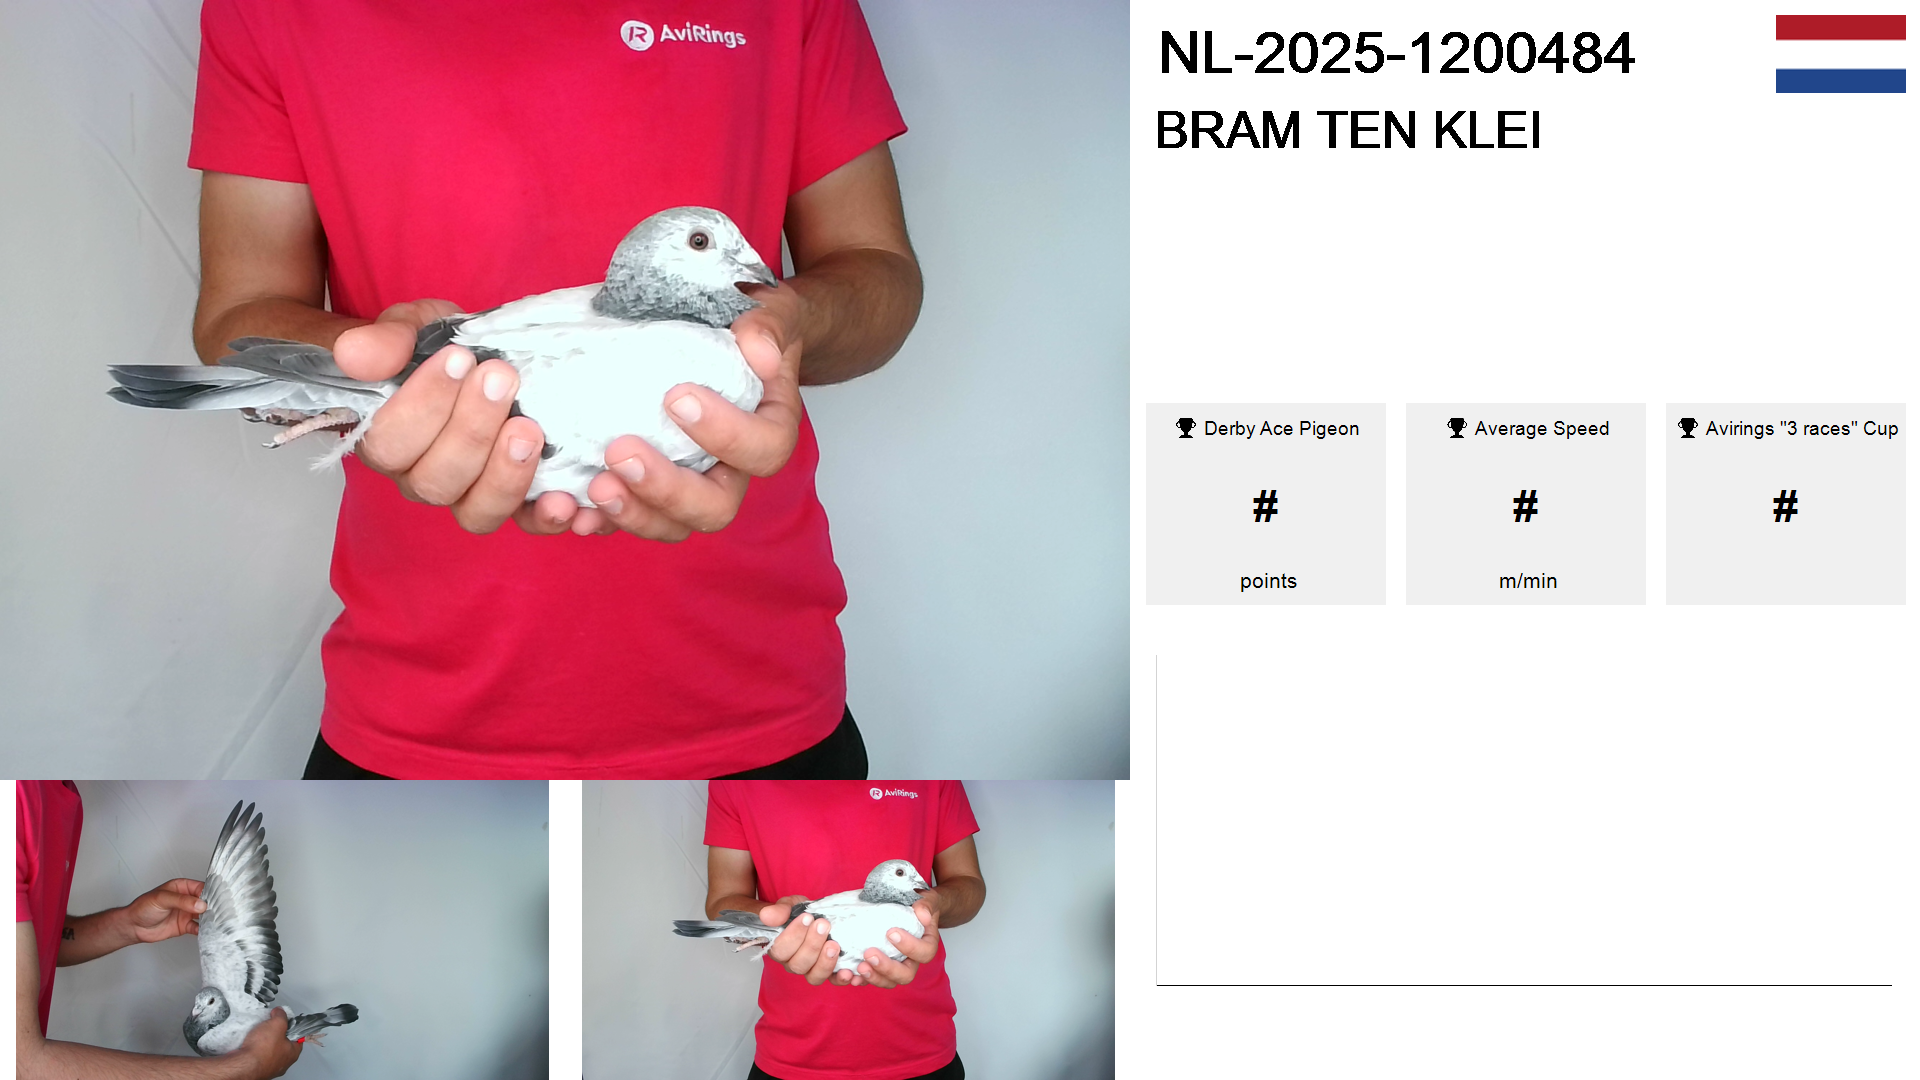Click the Average Speed trophy icon
The width and height of the screenshot is (1920, 1080).
(1457, 428)
